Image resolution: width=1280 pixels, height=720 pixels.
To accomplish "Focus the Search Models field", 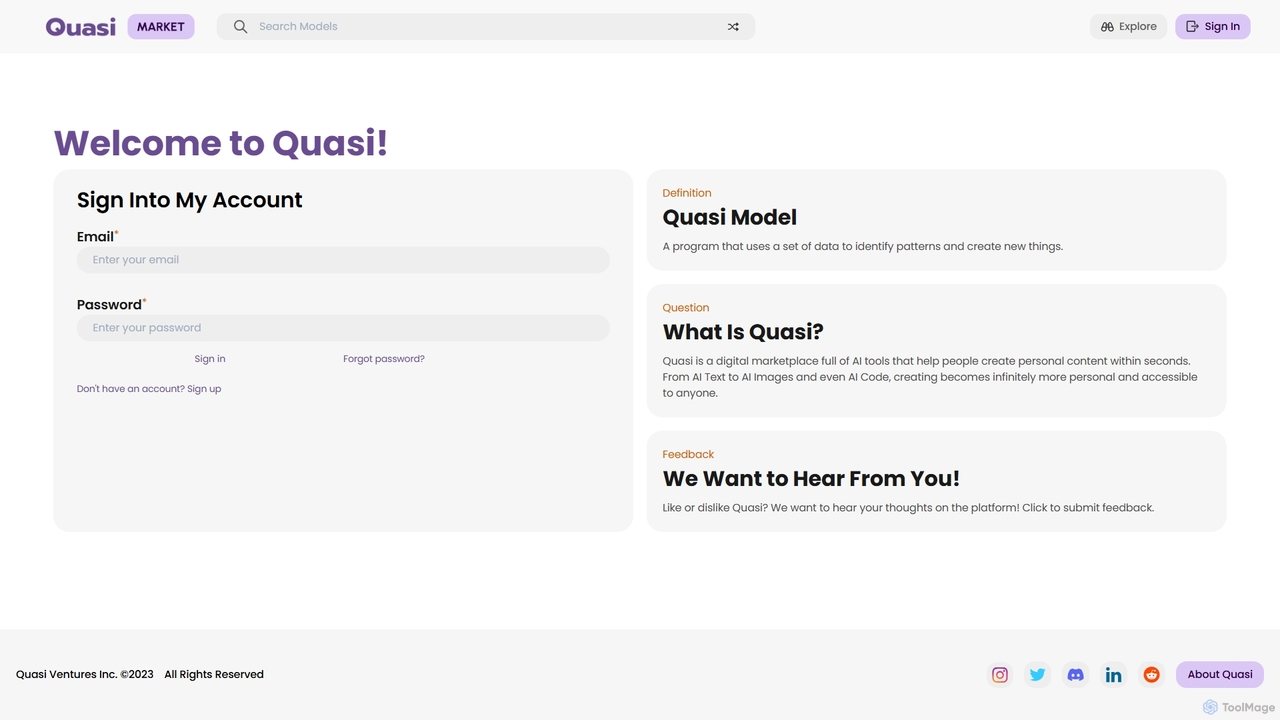I will (x=486, y=27).
